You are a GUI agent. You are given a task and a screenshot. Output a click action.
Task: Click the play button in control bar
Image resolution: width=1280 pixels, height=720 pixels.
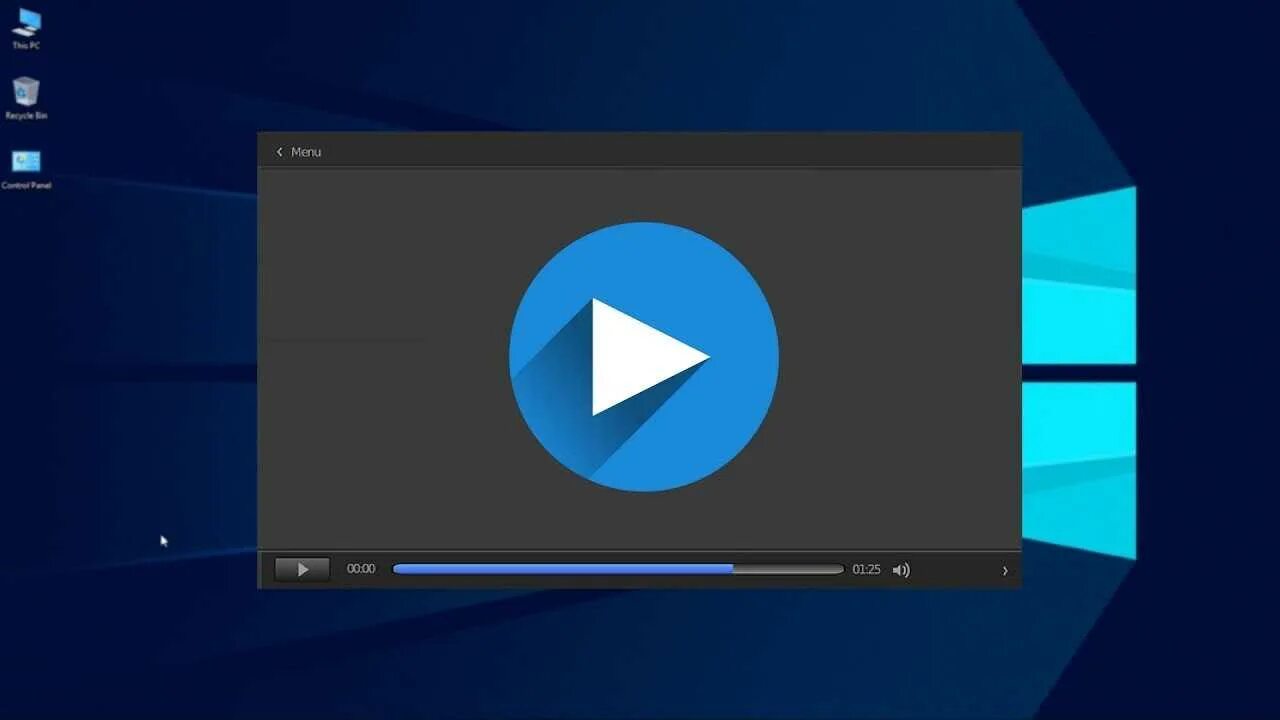(x=302, y=570)
